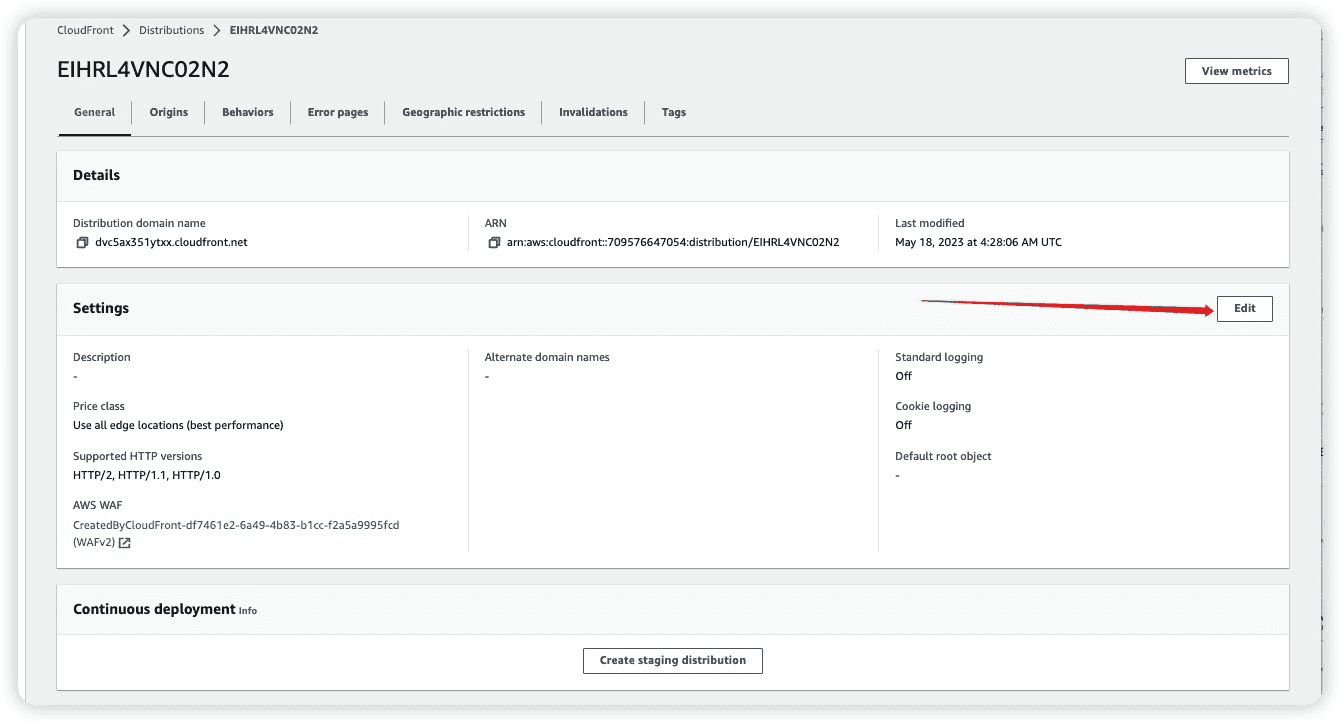The image size is (1341, 723).
Task: Copy the ARN icon
Action: click(x=494, y=243)
